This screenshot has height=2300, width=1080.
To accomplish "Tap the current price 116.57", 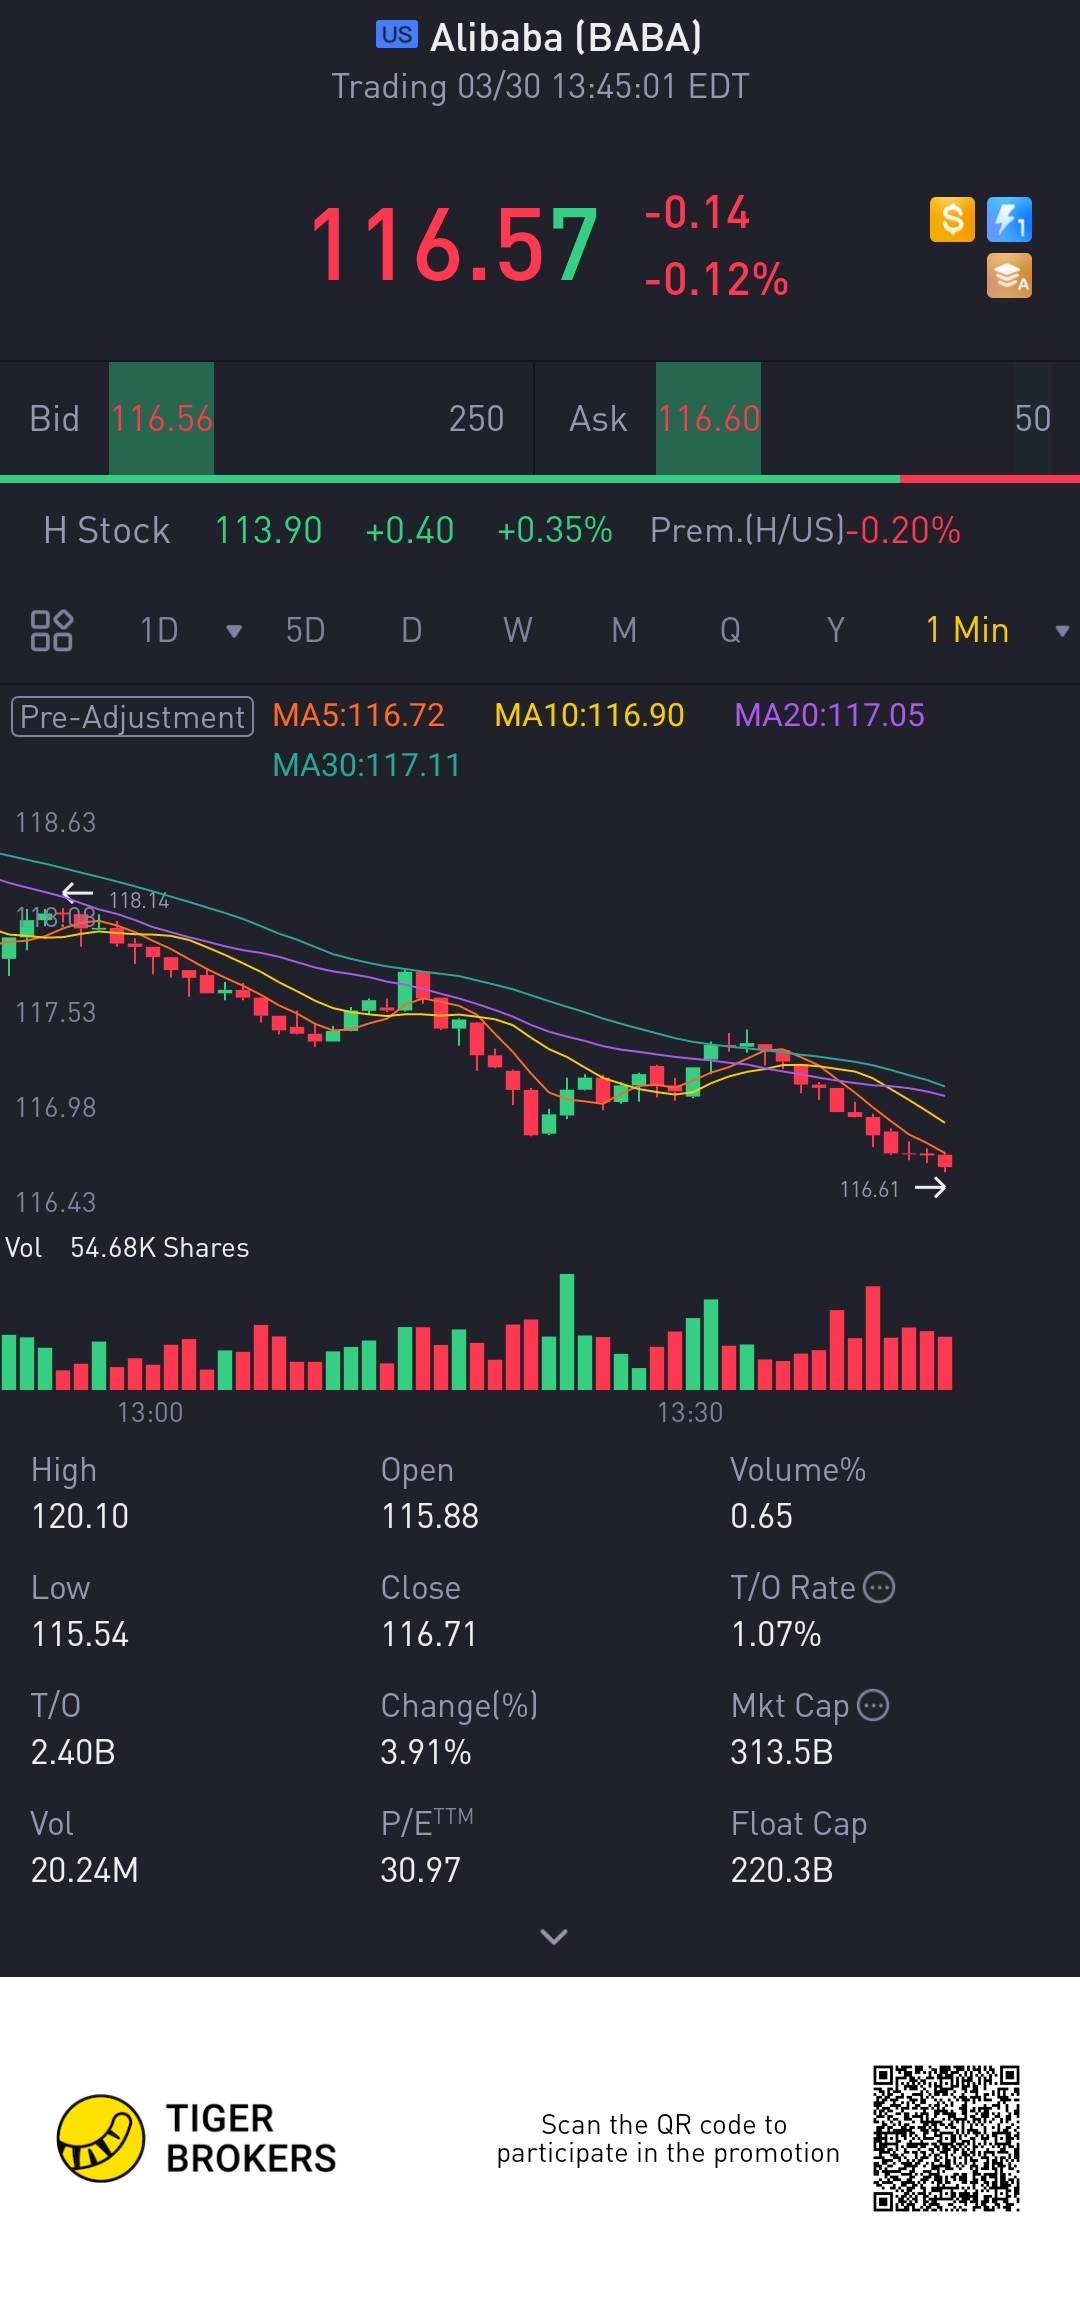I will pos(454,244).
